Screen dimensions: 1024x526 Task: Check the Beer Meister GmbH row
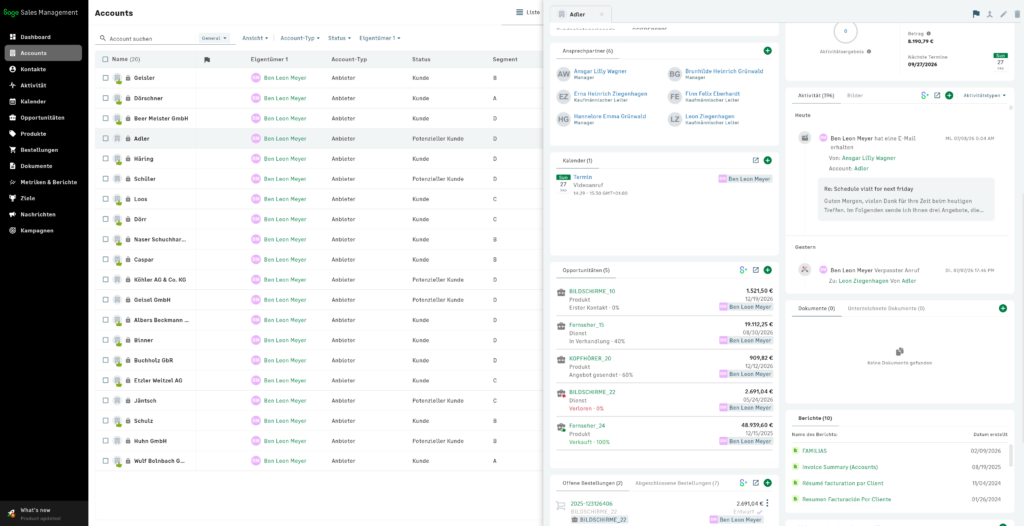tap(106, 118)
